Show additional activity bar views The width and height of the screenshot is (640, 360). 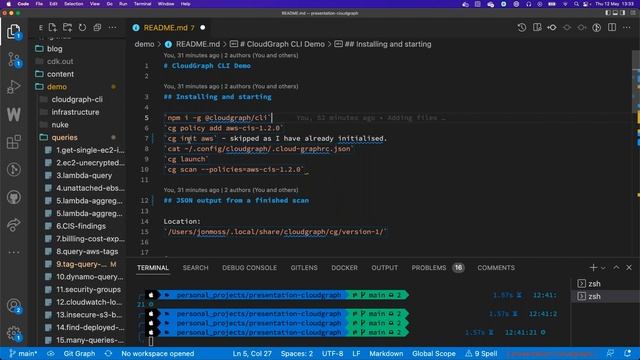click(x=13, y=252)
